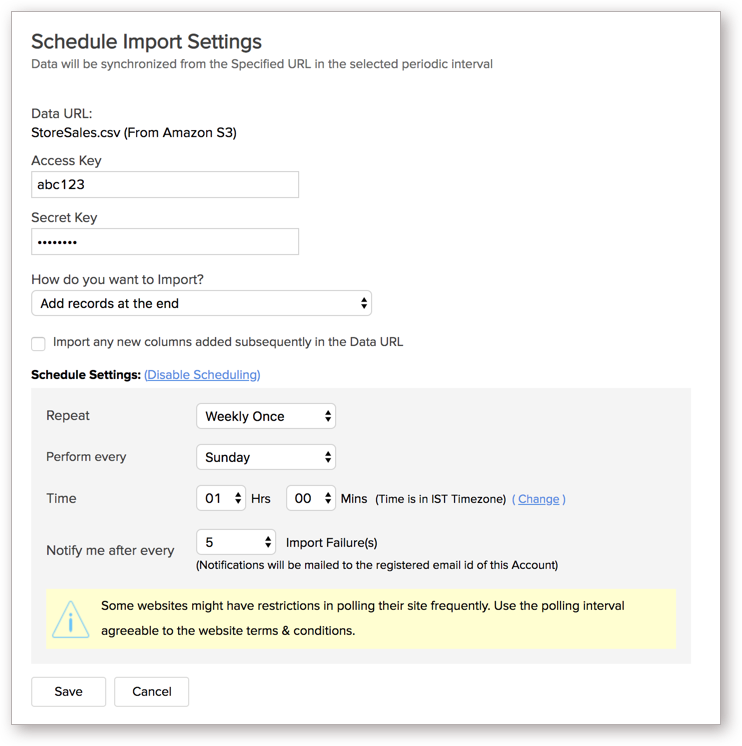Click the StoreSales.csv data URL text
The height and width of the screenshot is (746, 742).
[134, 132]
